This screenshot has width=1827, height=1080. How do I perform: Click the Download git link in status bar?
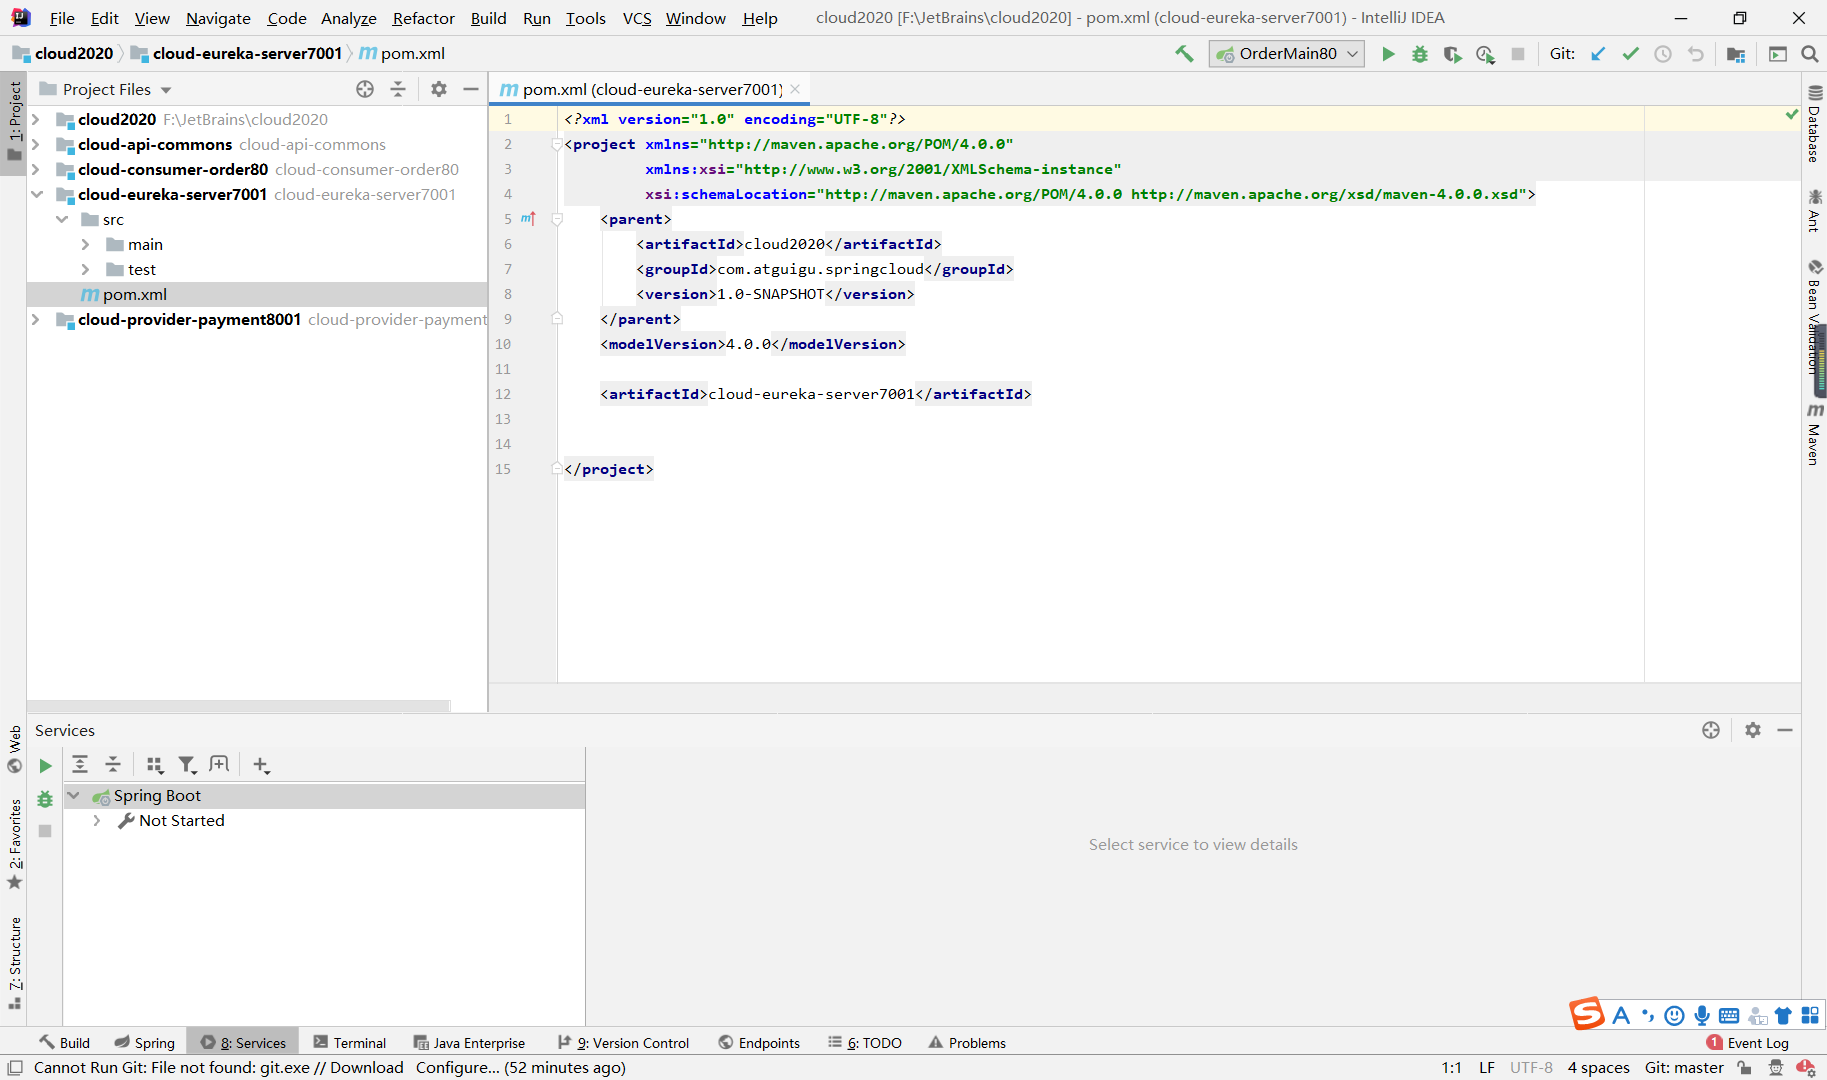point(366,1068)
